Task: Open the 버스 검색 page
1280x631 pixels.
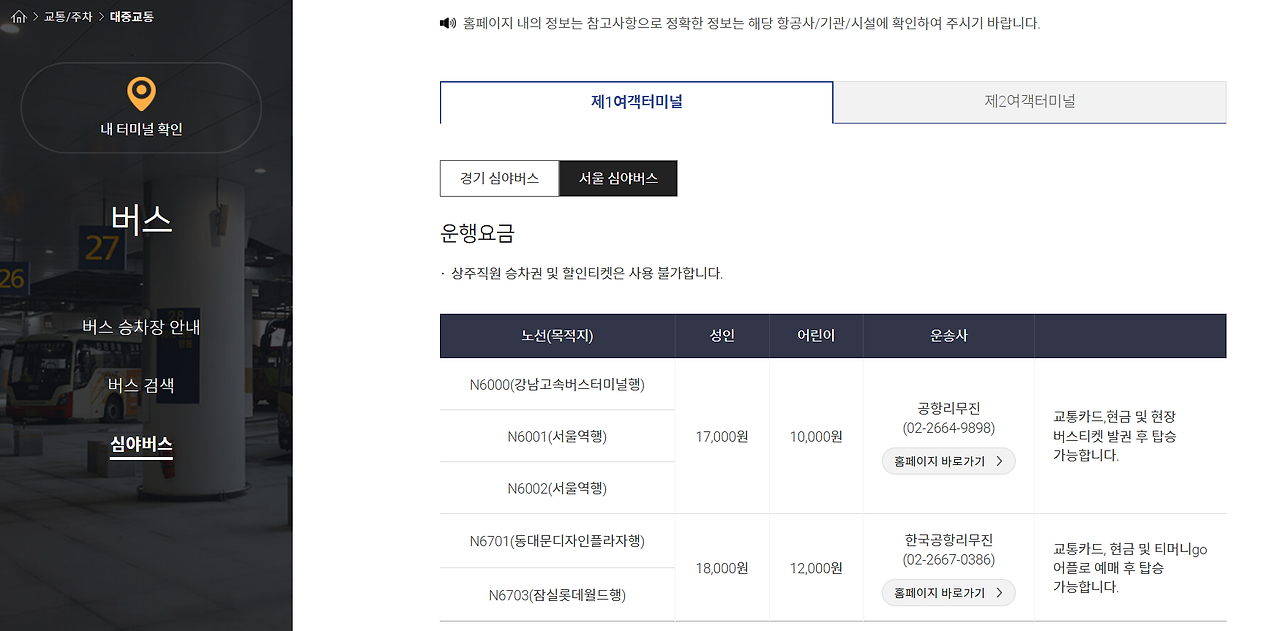Action: tap(140, 385)
